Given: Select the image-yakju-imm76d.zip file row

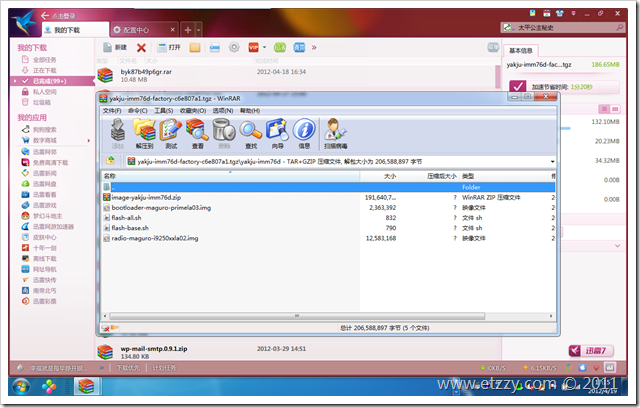Looking at the screenshot, I should 328,197.
